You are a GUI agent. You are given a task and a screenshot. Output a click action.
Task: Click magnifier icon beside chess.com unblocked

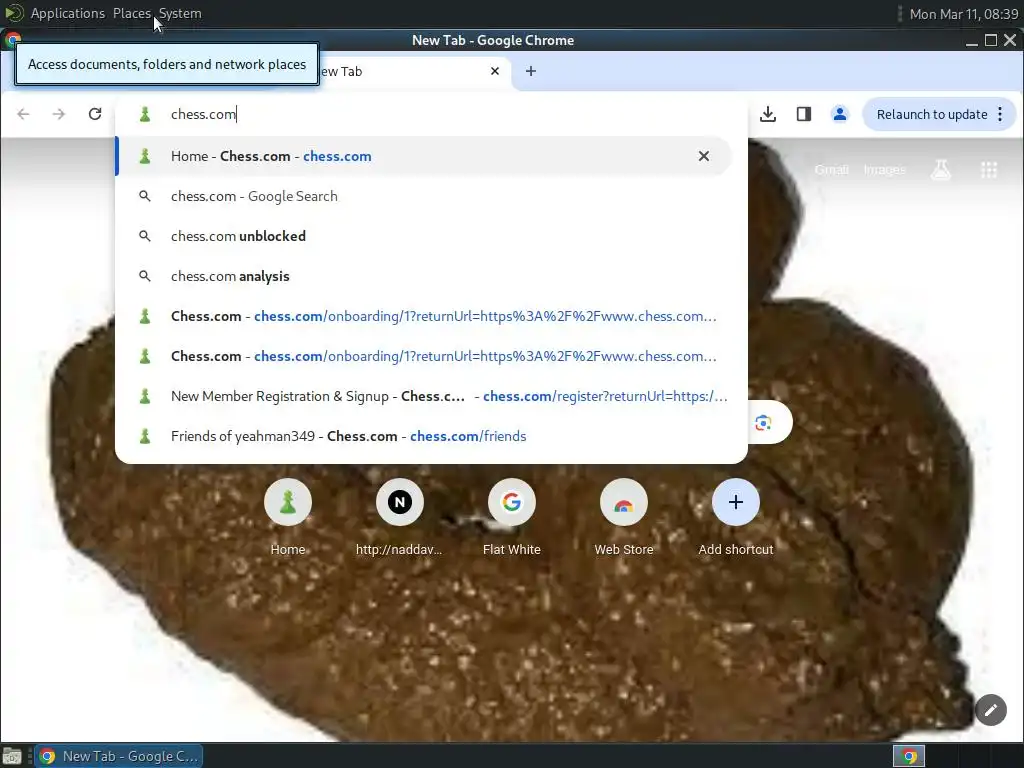pyautogui.click(x=145, y=236)
